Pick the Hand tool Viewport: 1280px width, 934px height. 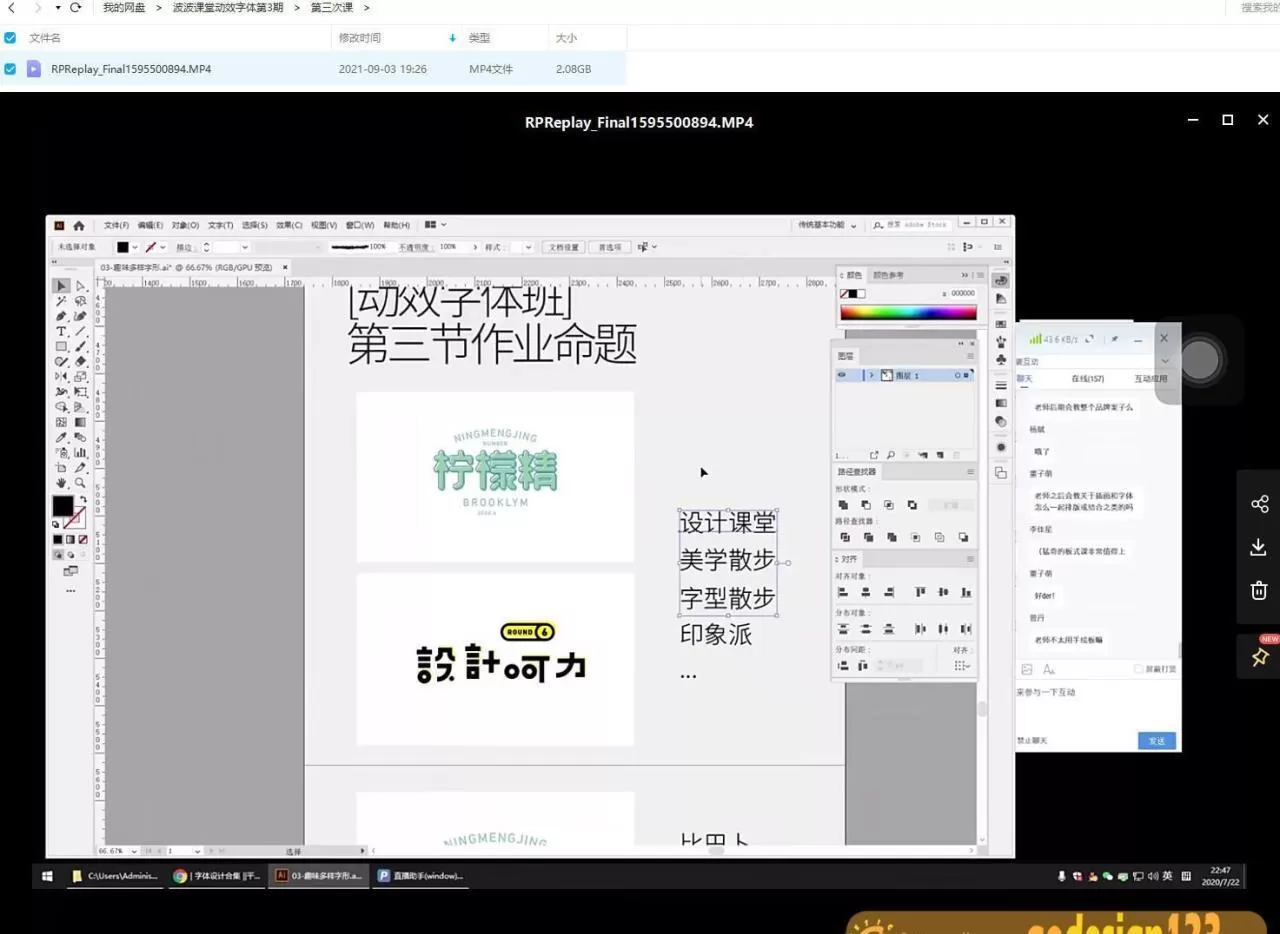[x=61, y=481]
